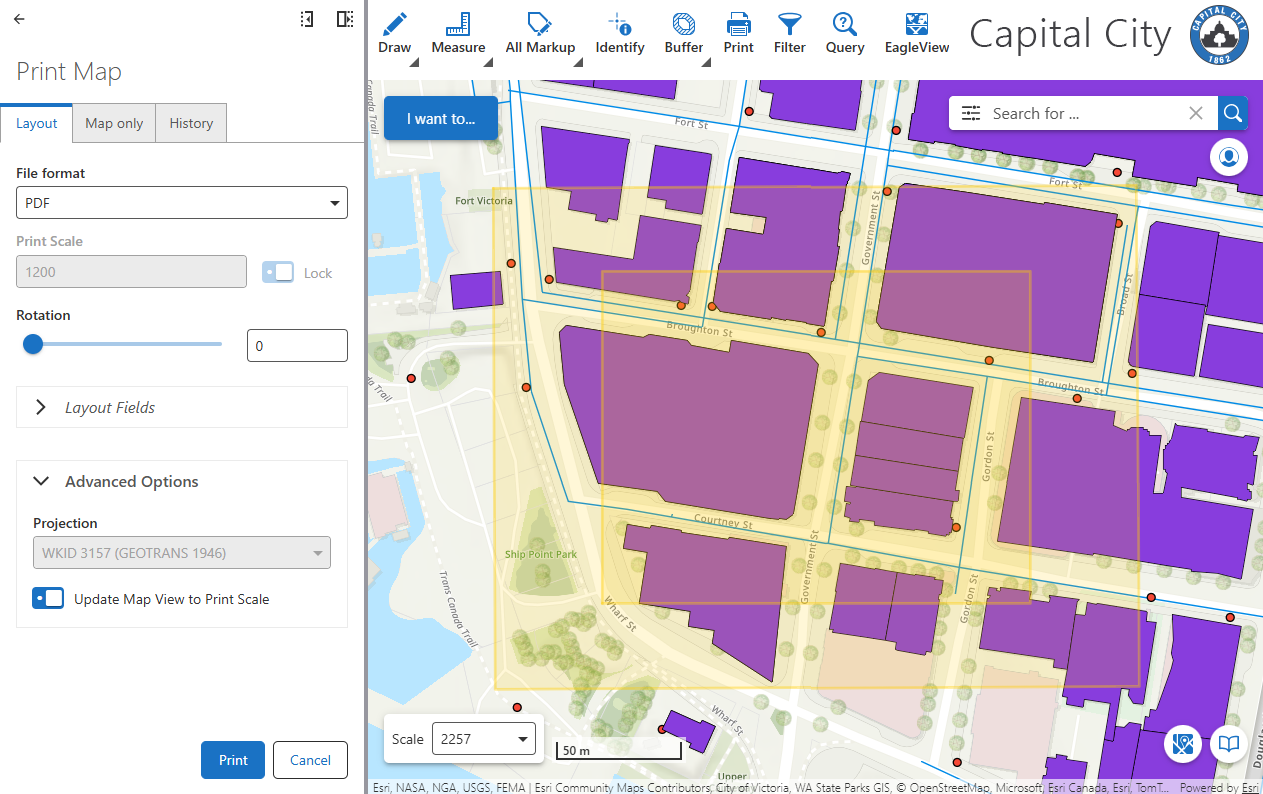Disable Update Map View to Print Scale
Viewport: 1263px width, 794px height.
(47, 598)
